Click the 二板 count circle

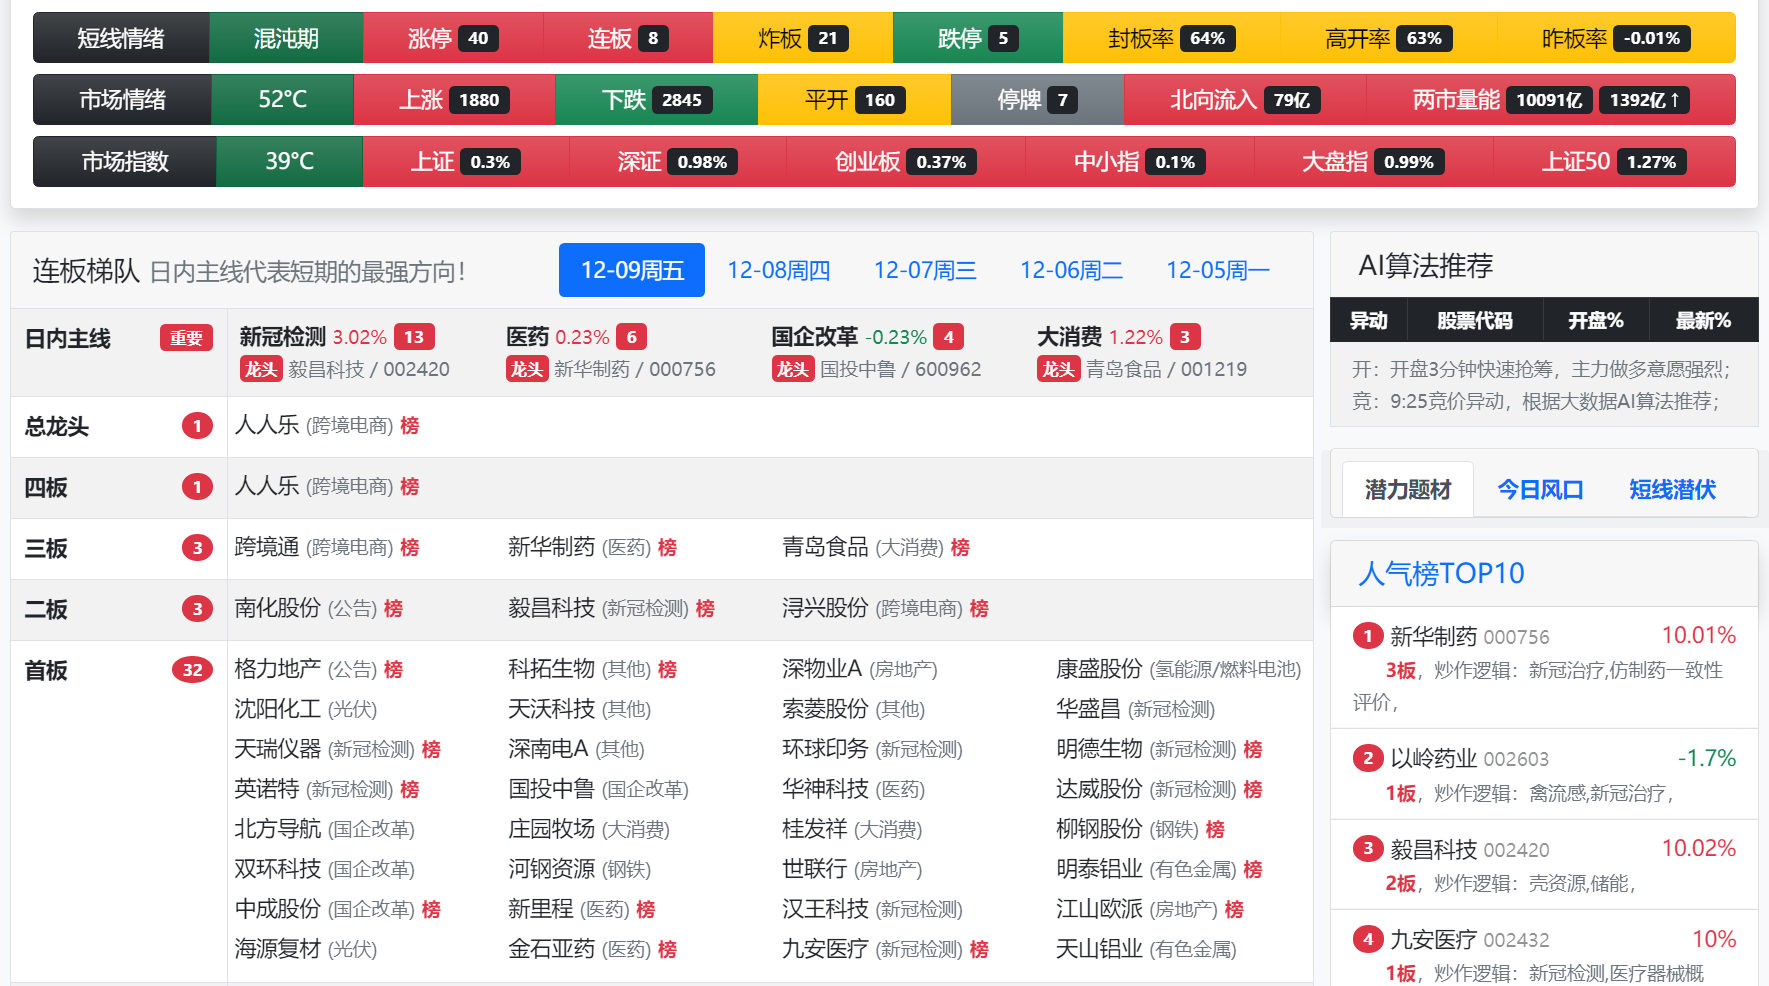197,609
